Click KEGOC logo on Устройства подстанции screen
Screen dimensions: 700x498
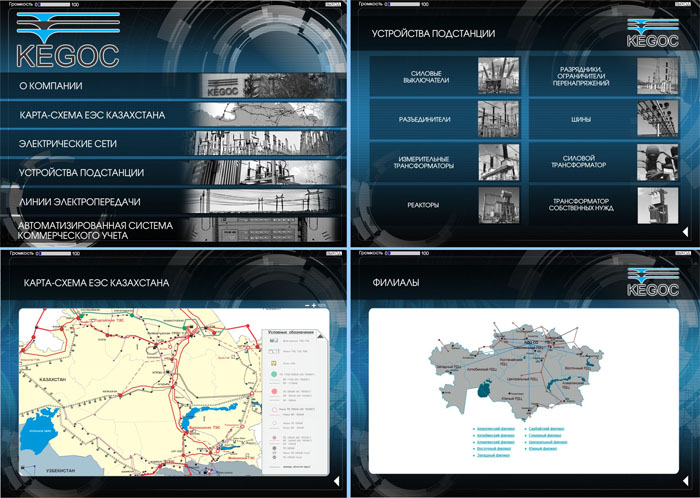[653, 33]
